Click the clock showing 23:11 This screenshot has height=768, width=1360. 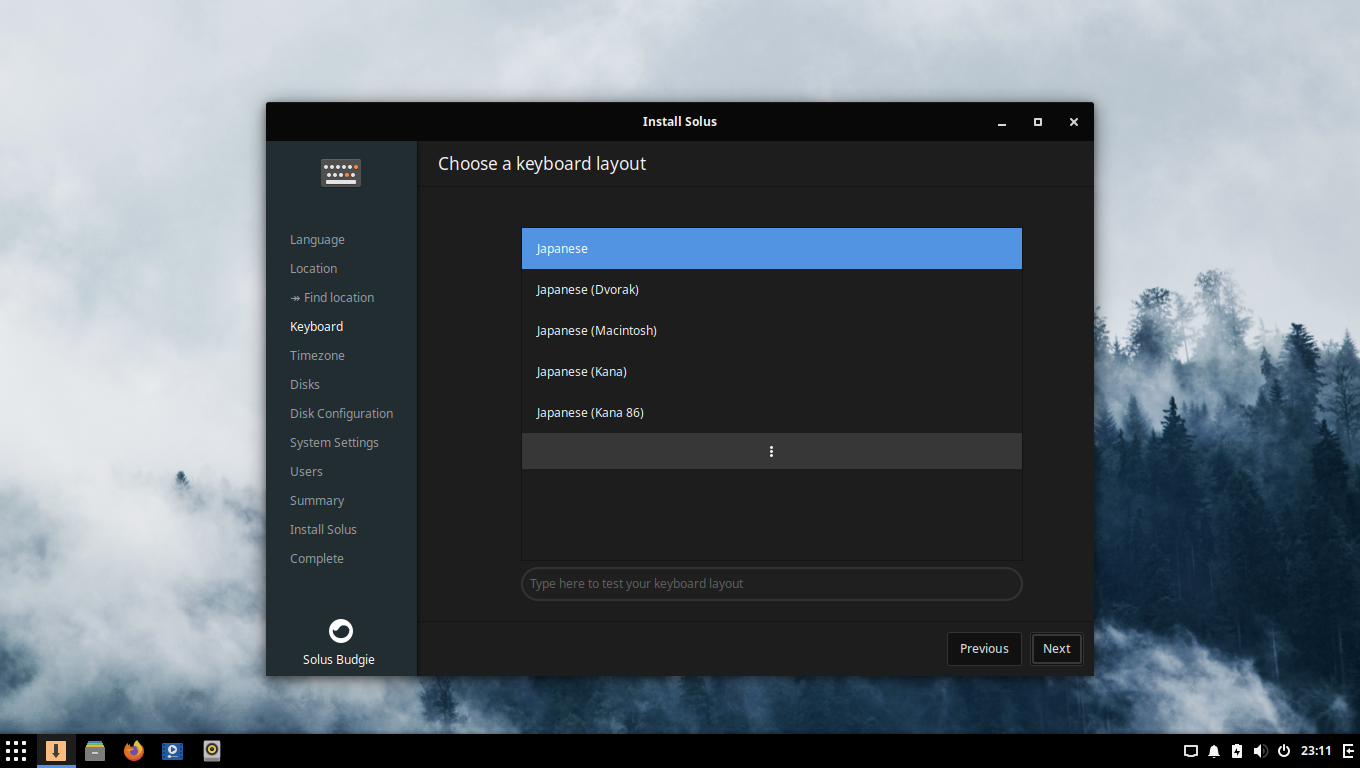pyautogui.click(x=1316, y=751)
